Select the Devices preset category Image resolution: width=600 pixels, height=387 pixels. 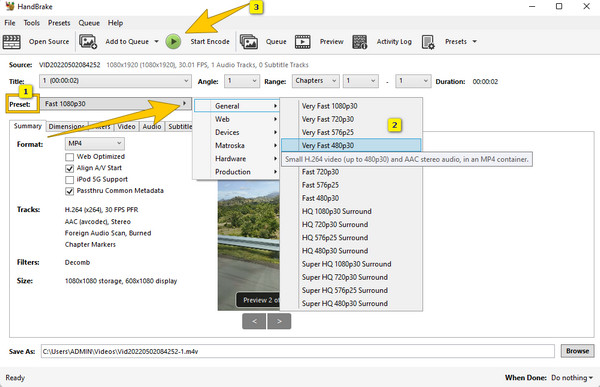(x=236, y=132)
